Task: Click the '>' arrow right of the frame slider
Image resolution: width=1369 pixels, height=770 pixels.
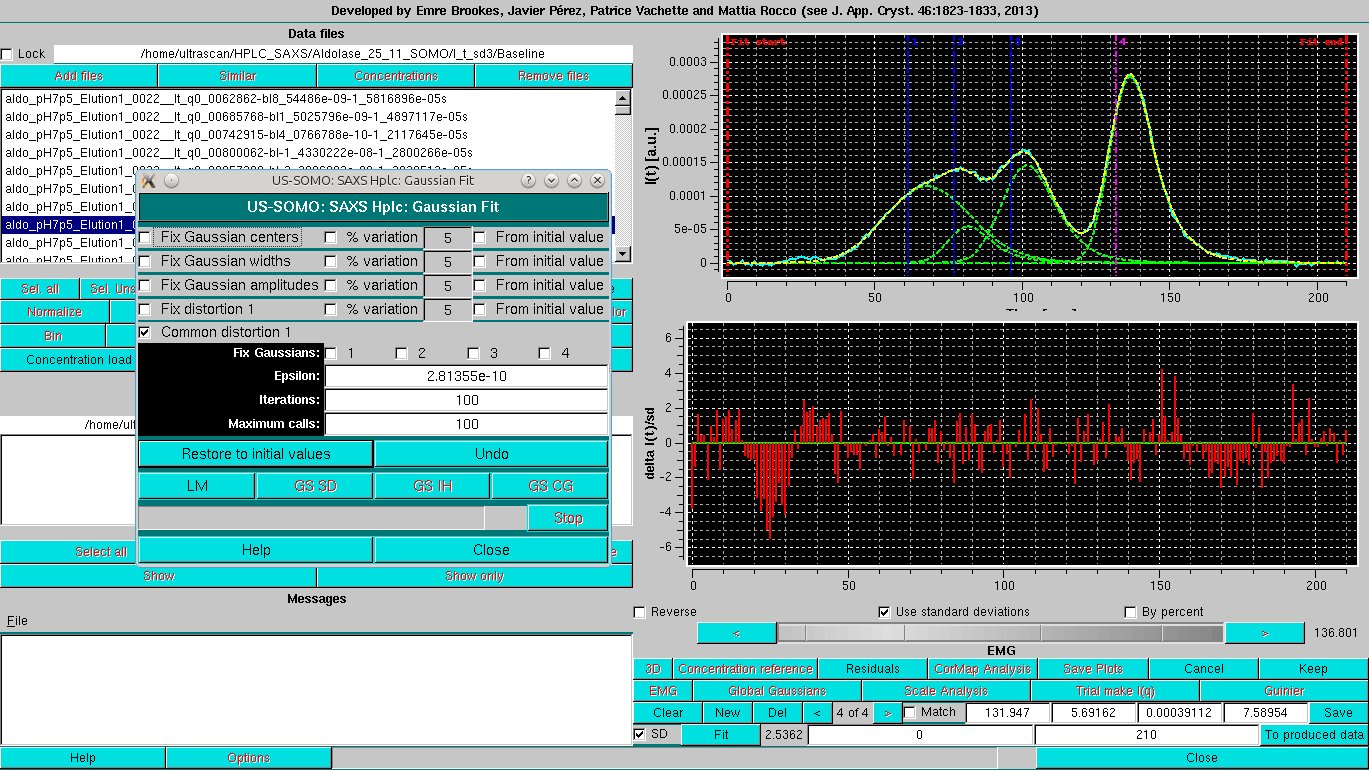Action: coord(1264,632)
